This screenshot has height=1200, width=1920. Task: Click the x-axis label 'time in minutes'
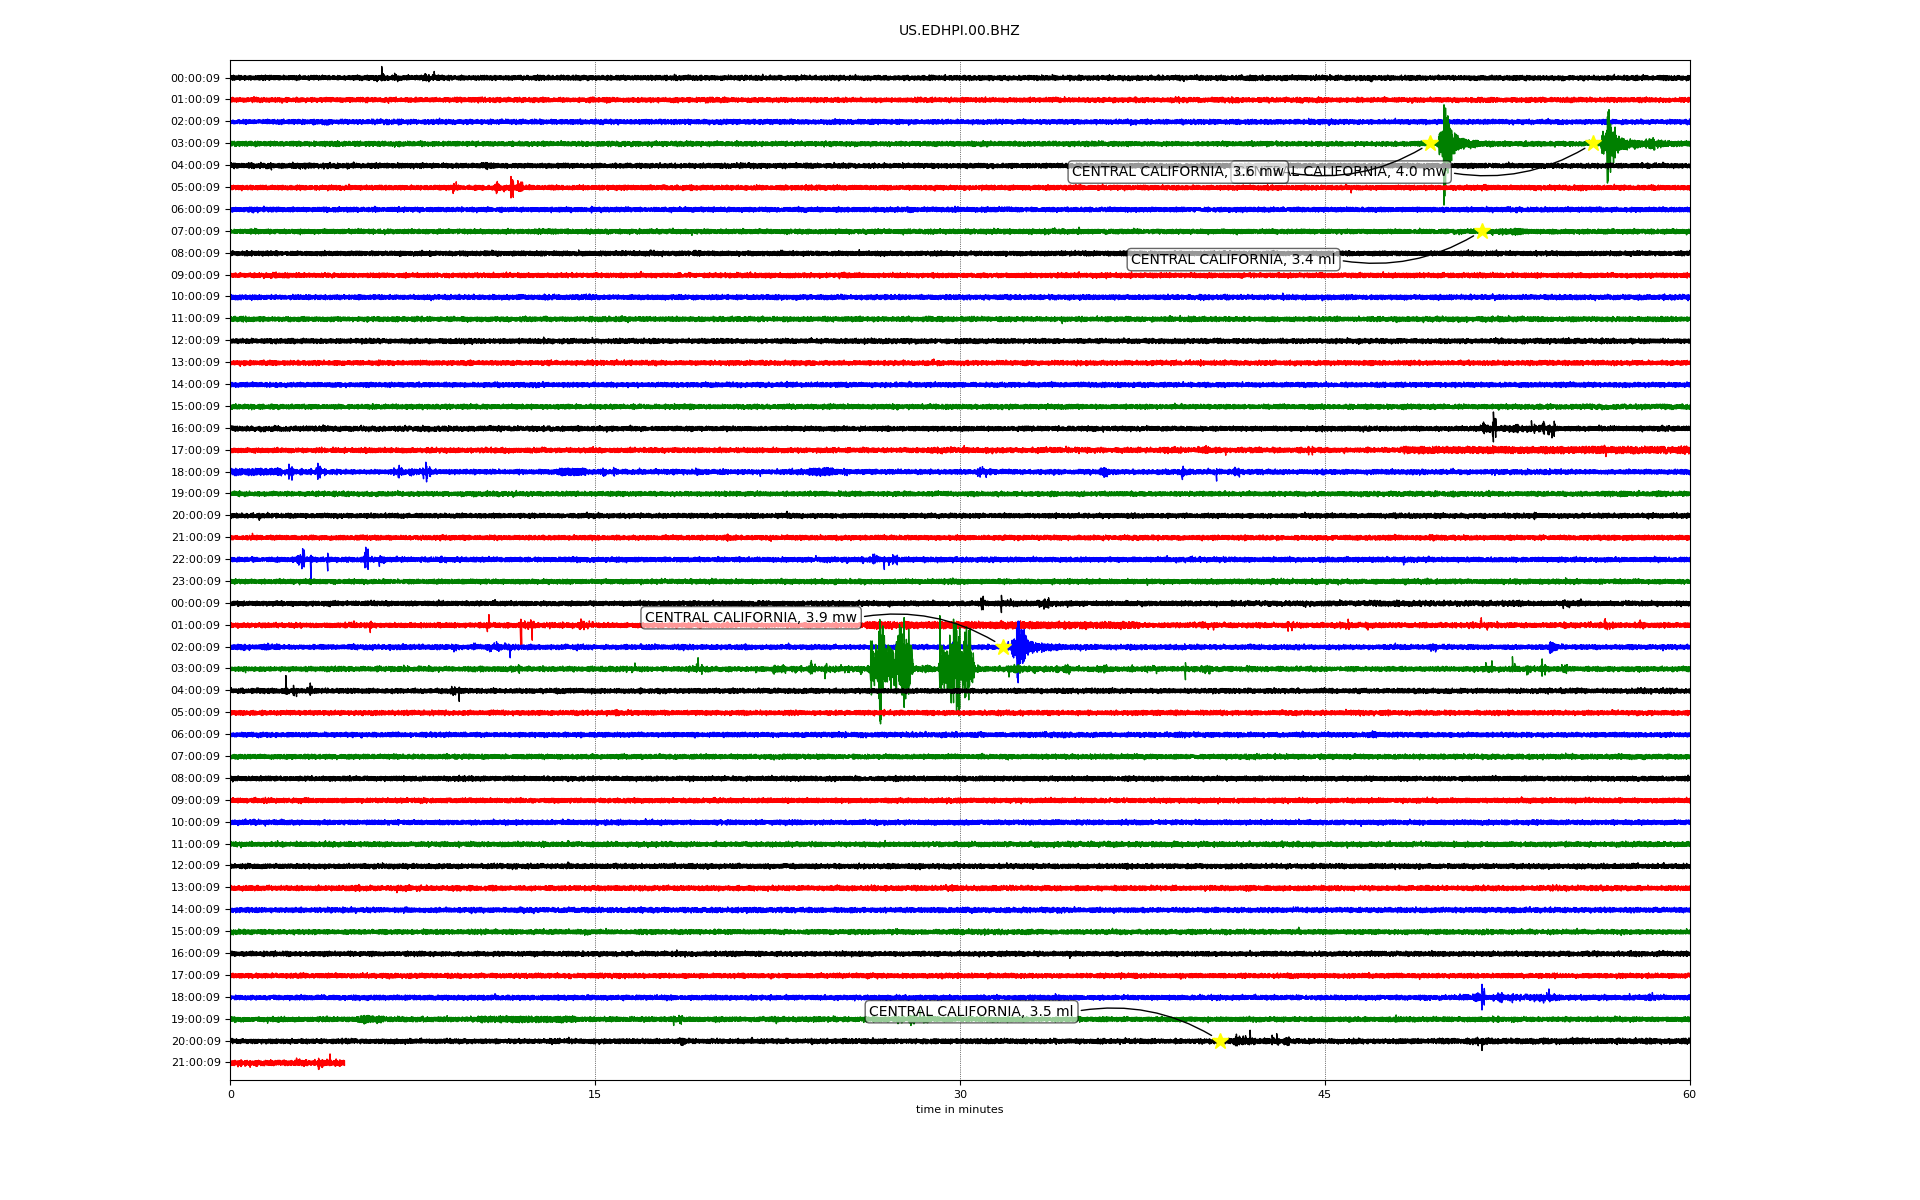959,1110
